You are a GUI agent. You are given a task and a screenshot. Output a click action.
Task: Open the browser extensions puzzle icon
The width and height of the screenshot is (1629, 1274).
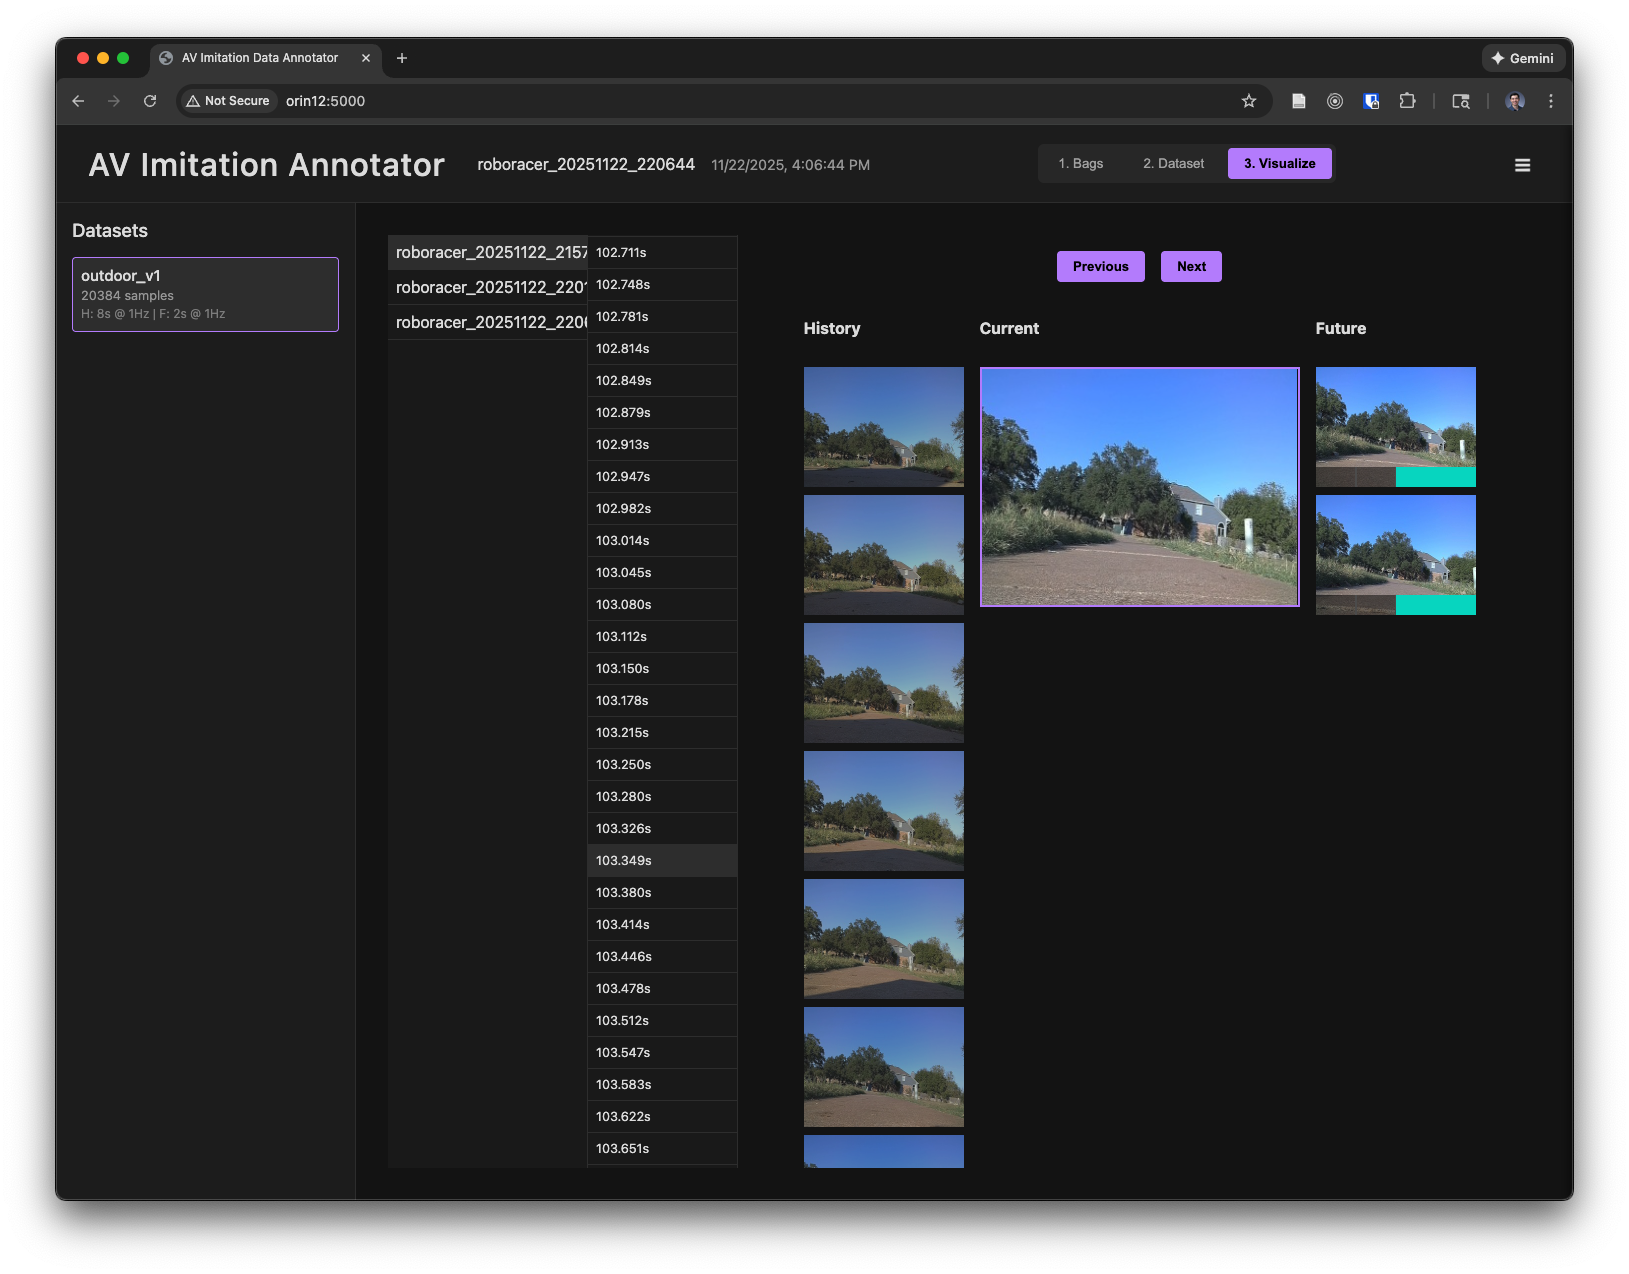(x=1407, y=101)
